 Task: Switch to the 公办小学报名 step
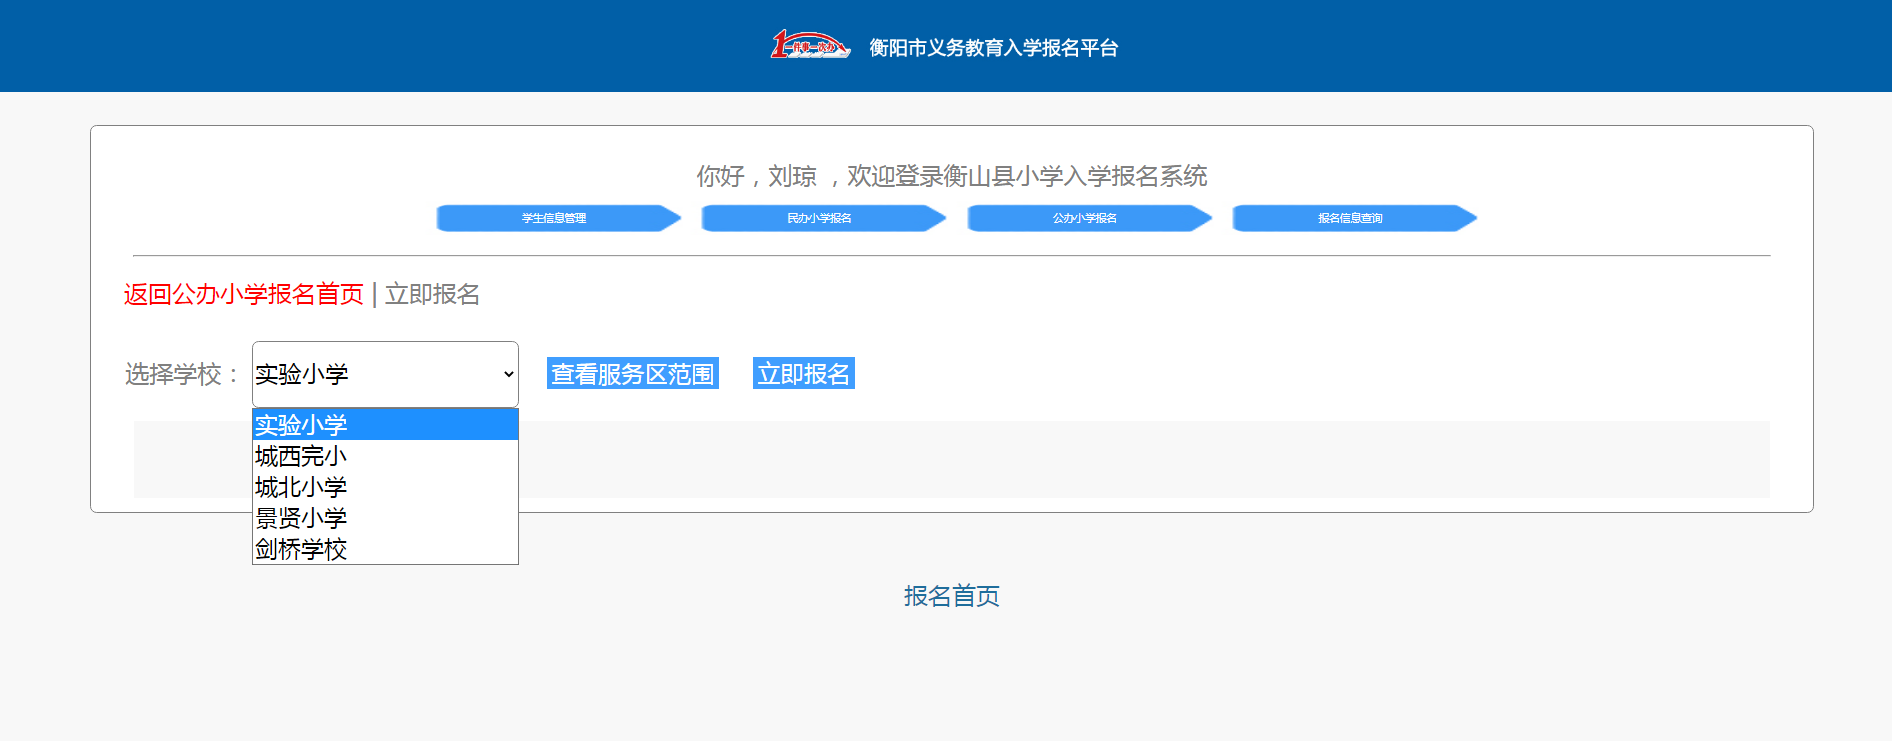click(x=1085, y=218)
